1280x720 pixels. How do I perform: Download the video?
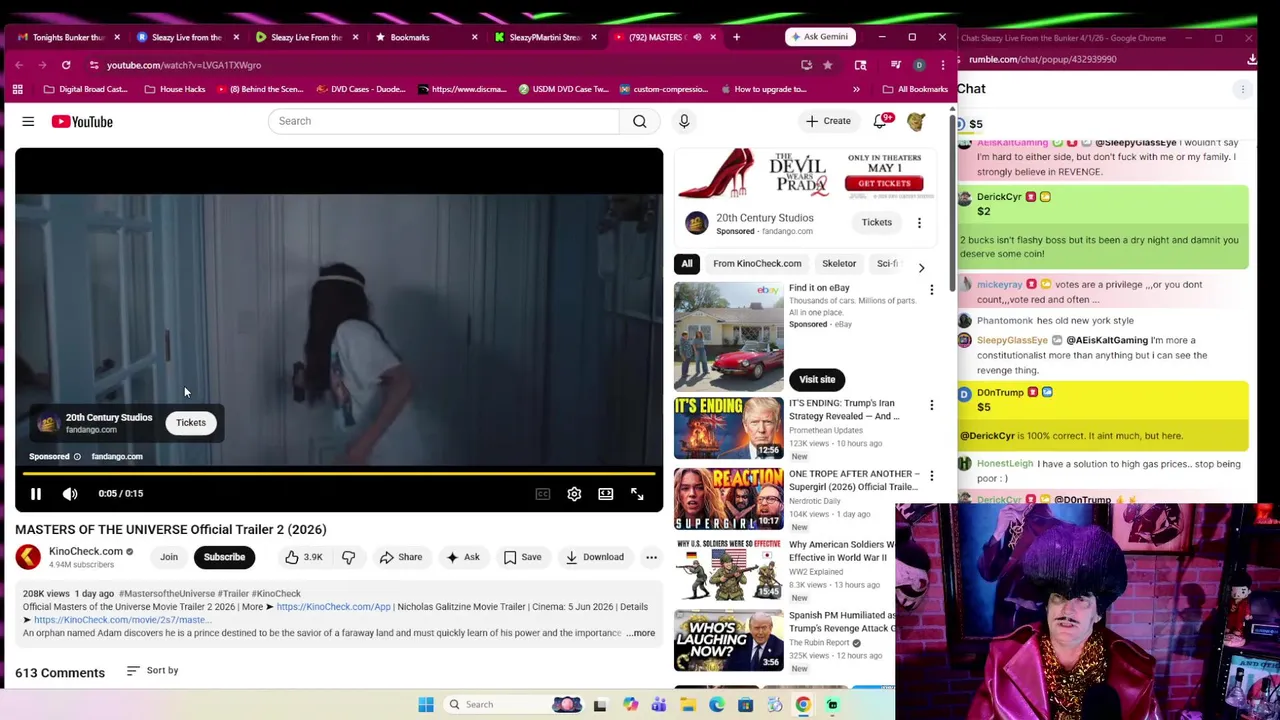(594, 557)
